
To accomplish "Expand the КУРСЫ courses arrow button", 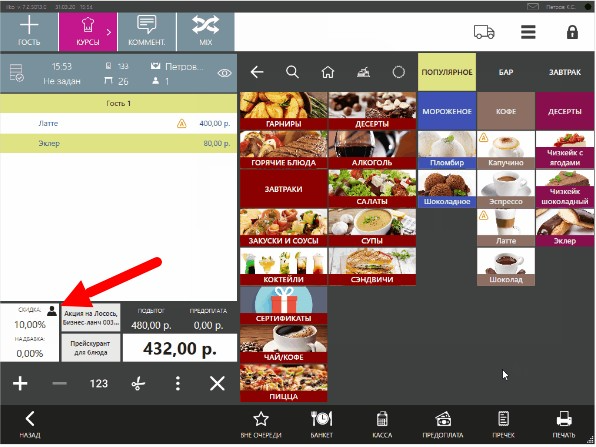I will coord(88,32).
